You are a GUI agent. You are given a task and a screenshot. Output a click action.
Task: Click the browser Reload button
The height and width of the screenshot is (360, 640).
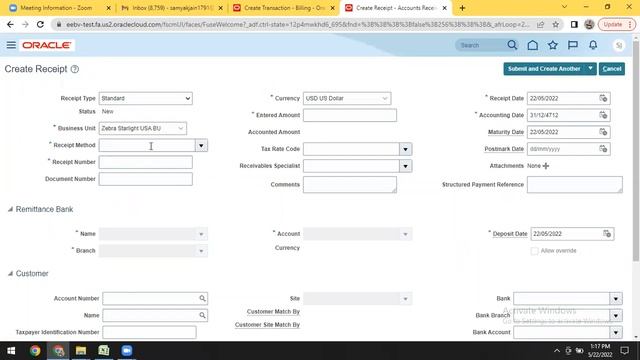[40, 24]
